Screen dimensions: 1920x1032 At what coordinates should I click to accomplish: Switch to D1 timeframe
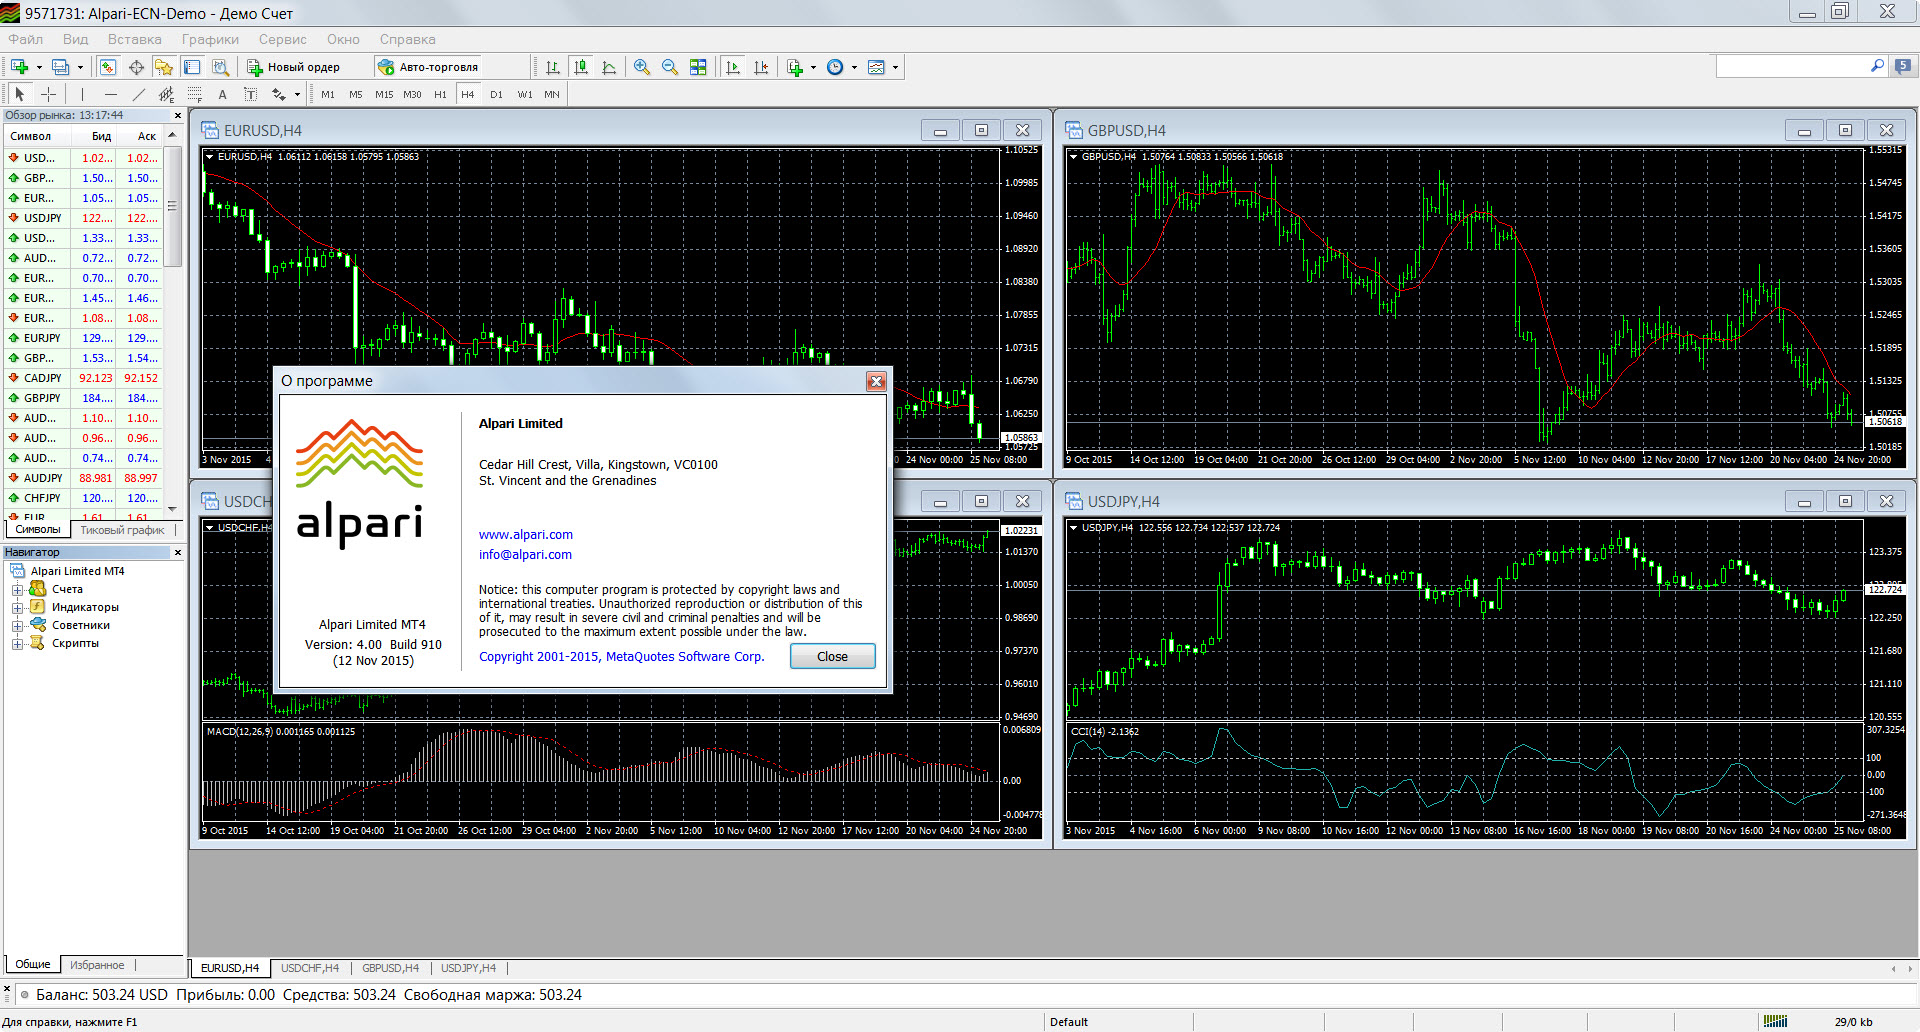tap(496, 94)
